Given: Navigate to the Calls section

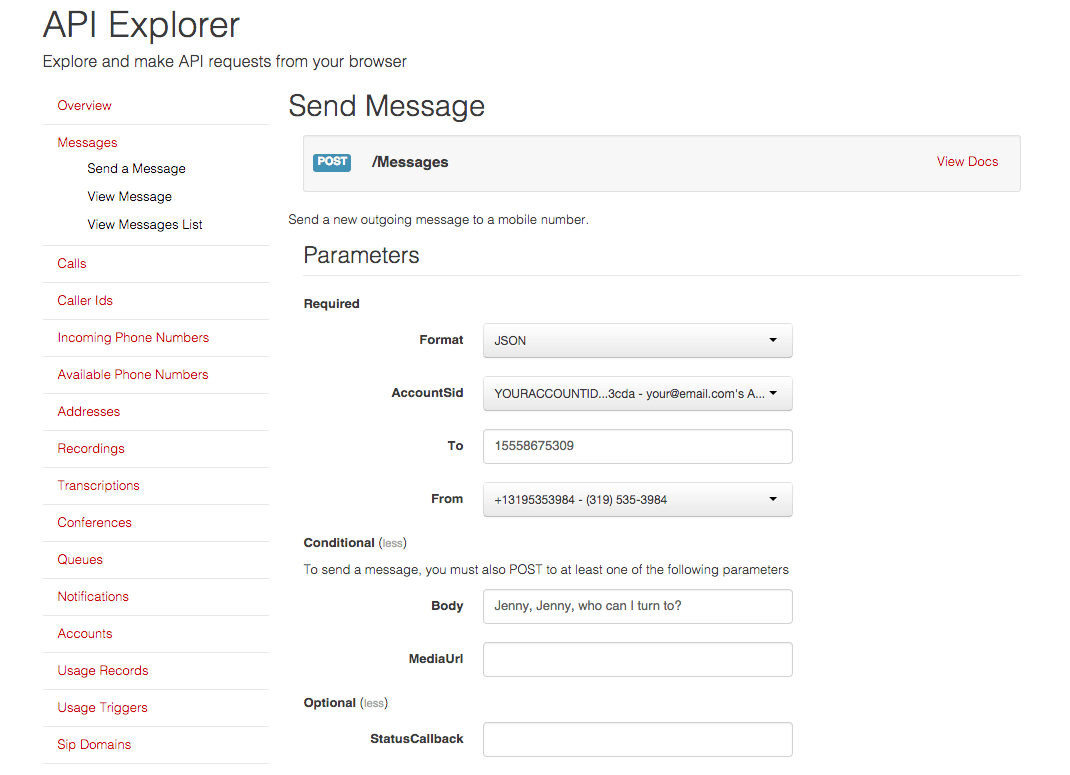Looking at the screenshot, I should 72,263.
